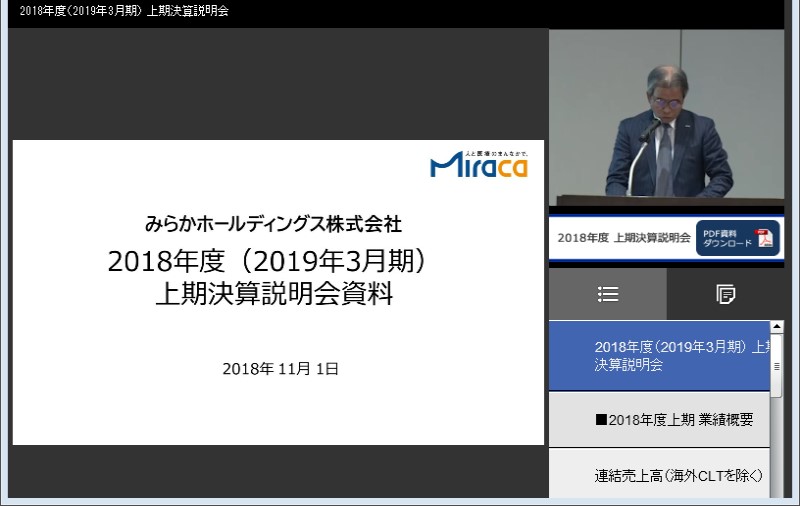This screenshot has height=506, width=800.
Task: Click the 2018年度 上期決算説明会 banner label
Action: click(x=623, y=238)
